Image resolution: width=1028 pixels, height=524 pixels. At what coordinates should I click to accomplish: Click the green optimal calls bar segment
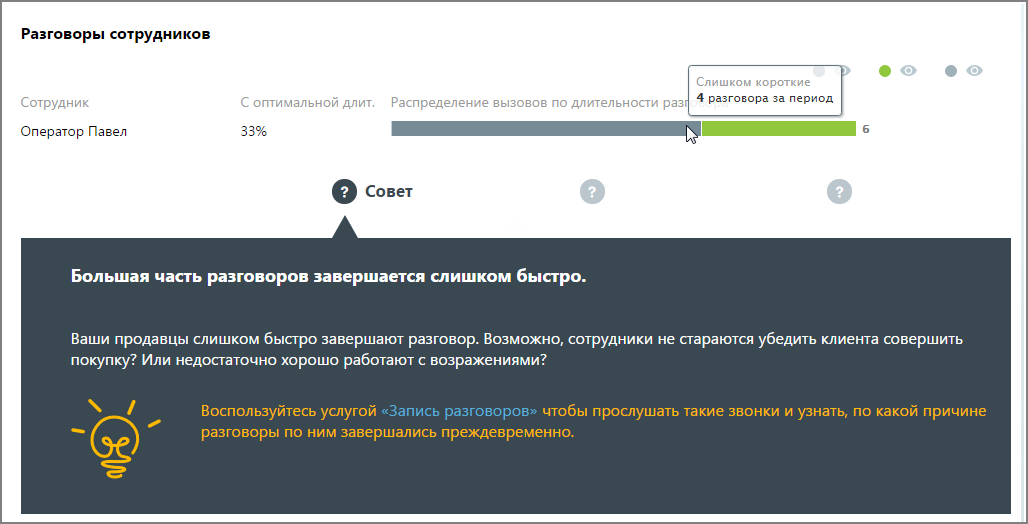pos(779,129)
